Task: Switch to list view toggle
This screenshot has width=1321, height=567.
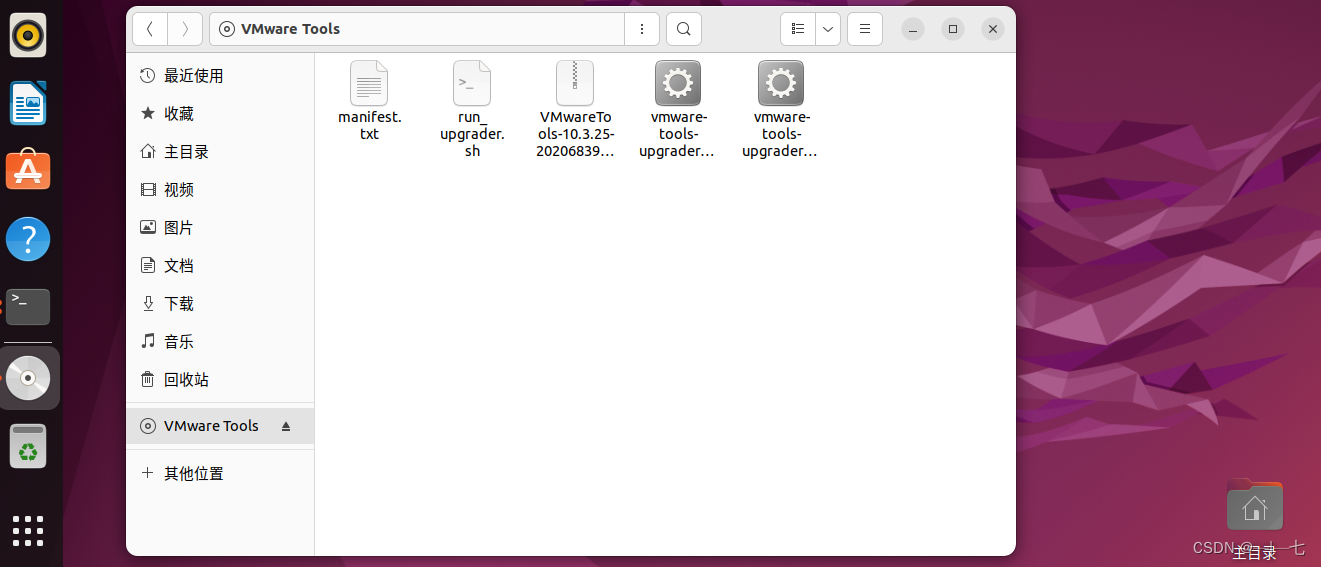Action: click(798, 29)
